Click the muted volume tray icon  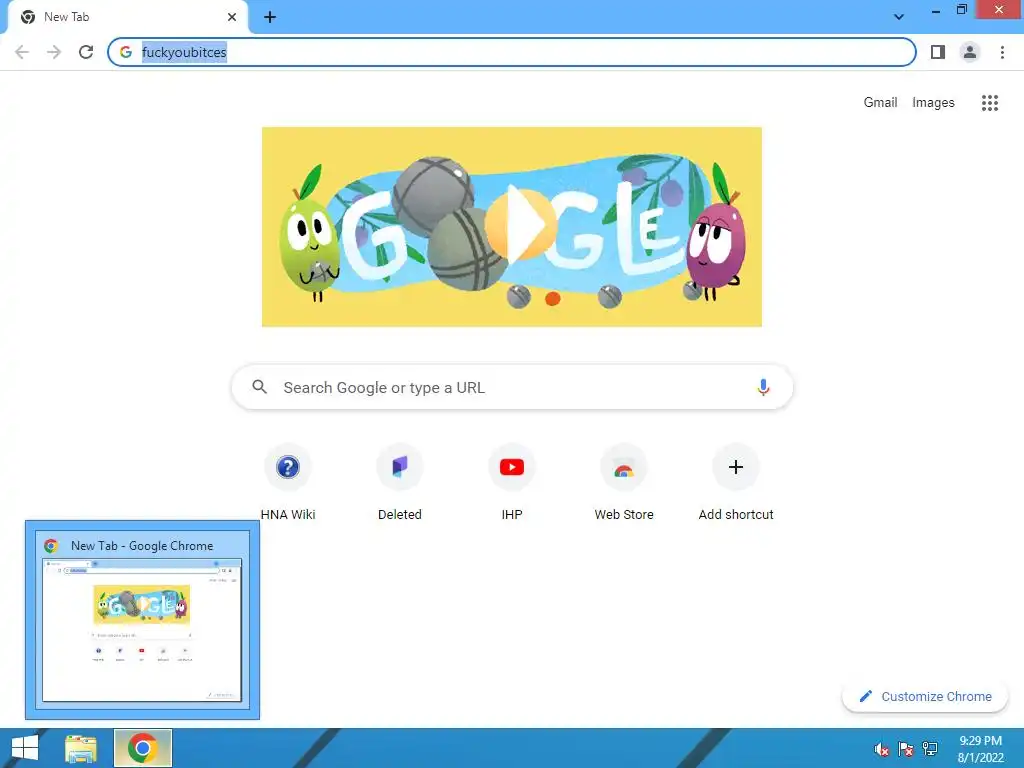coord(882,749)
